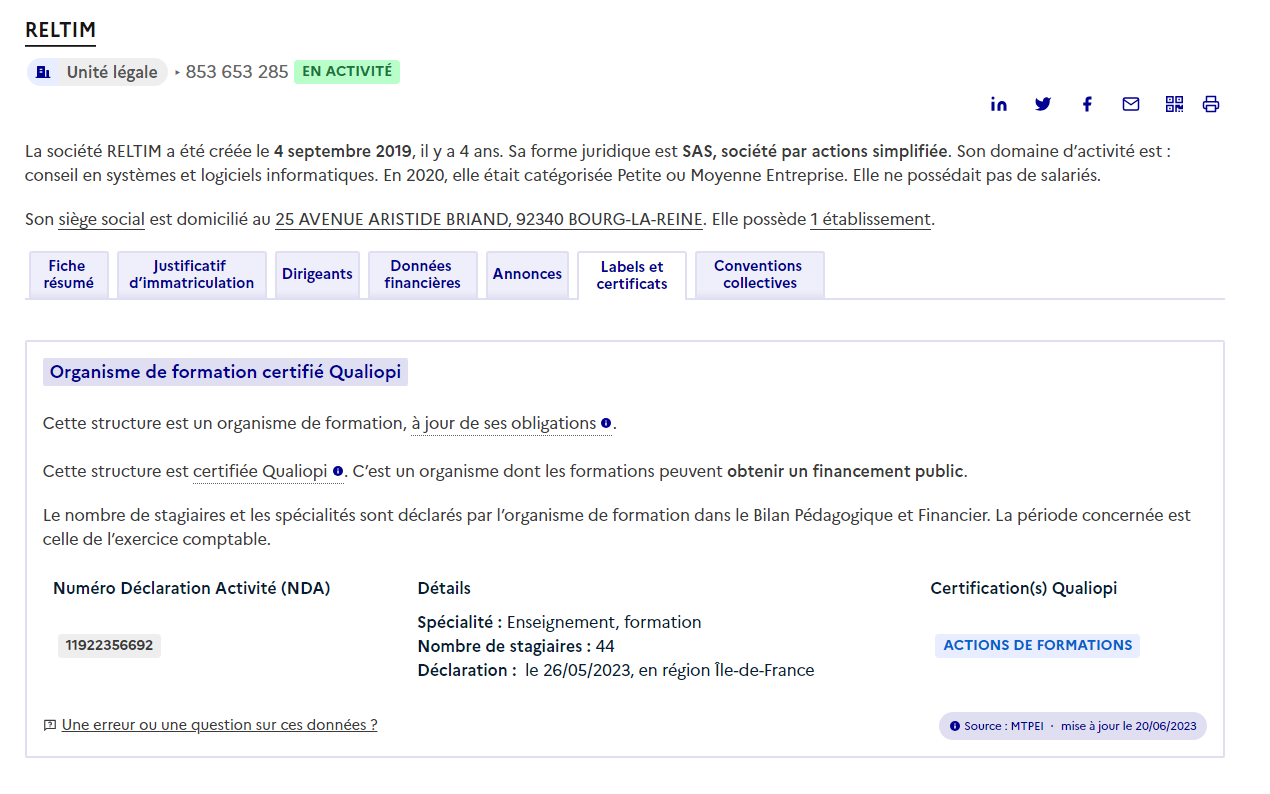This screenshot has height=794, width=1270.
Task: Open the '1 établissement' link
Action: (870, 220)
